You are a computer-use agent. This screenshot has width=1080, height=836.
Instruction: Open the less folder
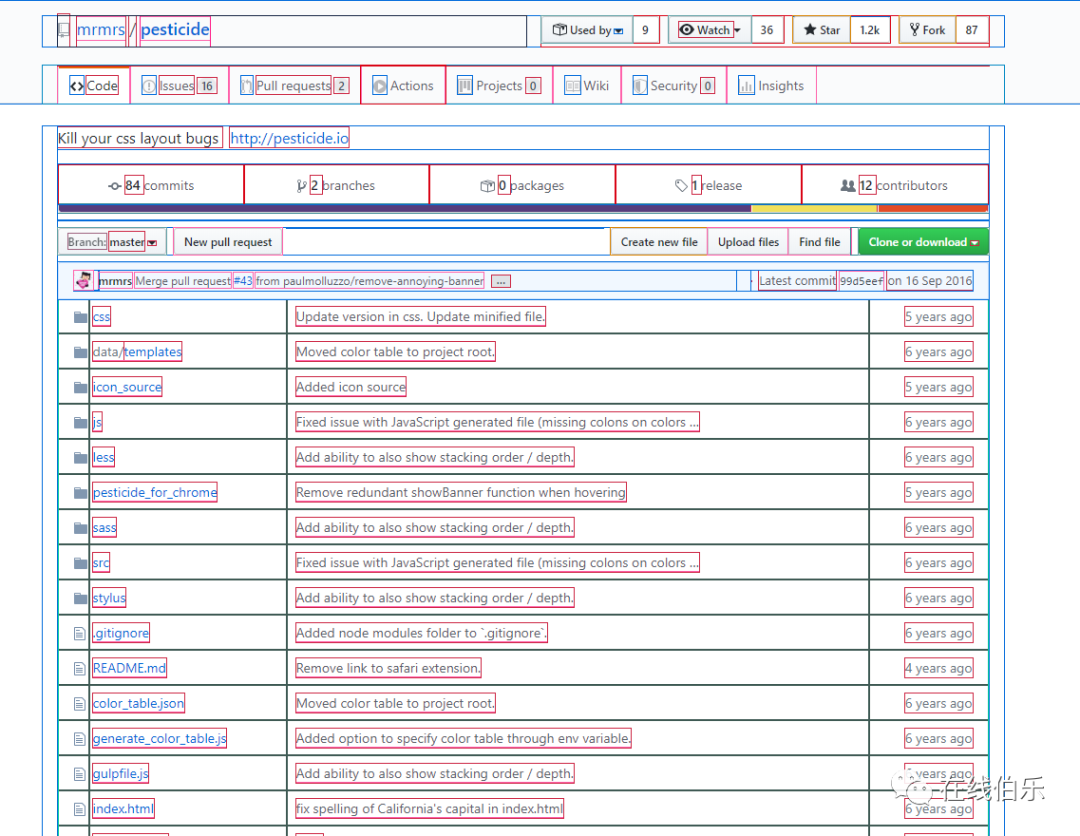pyautogui.click(x=103, y=457)
